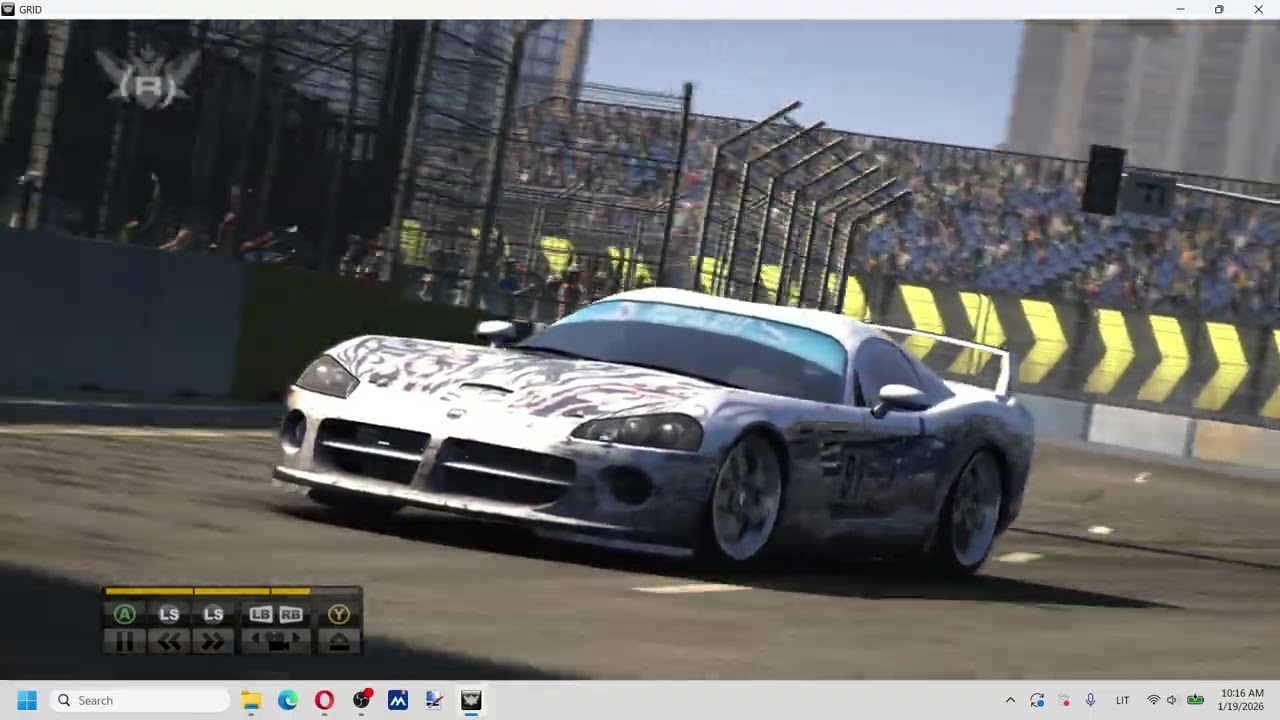The width and height of the screenshot is (1280, 720).
Task: Click the sync arrows tray icon
Action: 1037,700
